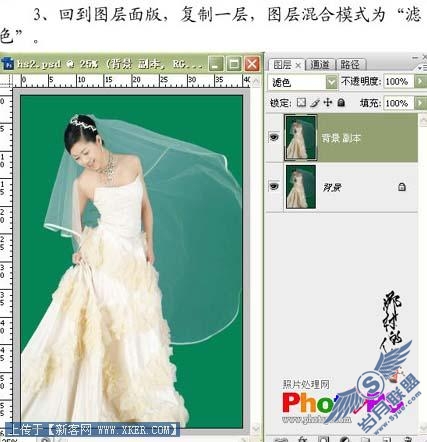Click the lock transparent pixels icon
Viewport: 427px width, 442px height.
click(301, 103)
